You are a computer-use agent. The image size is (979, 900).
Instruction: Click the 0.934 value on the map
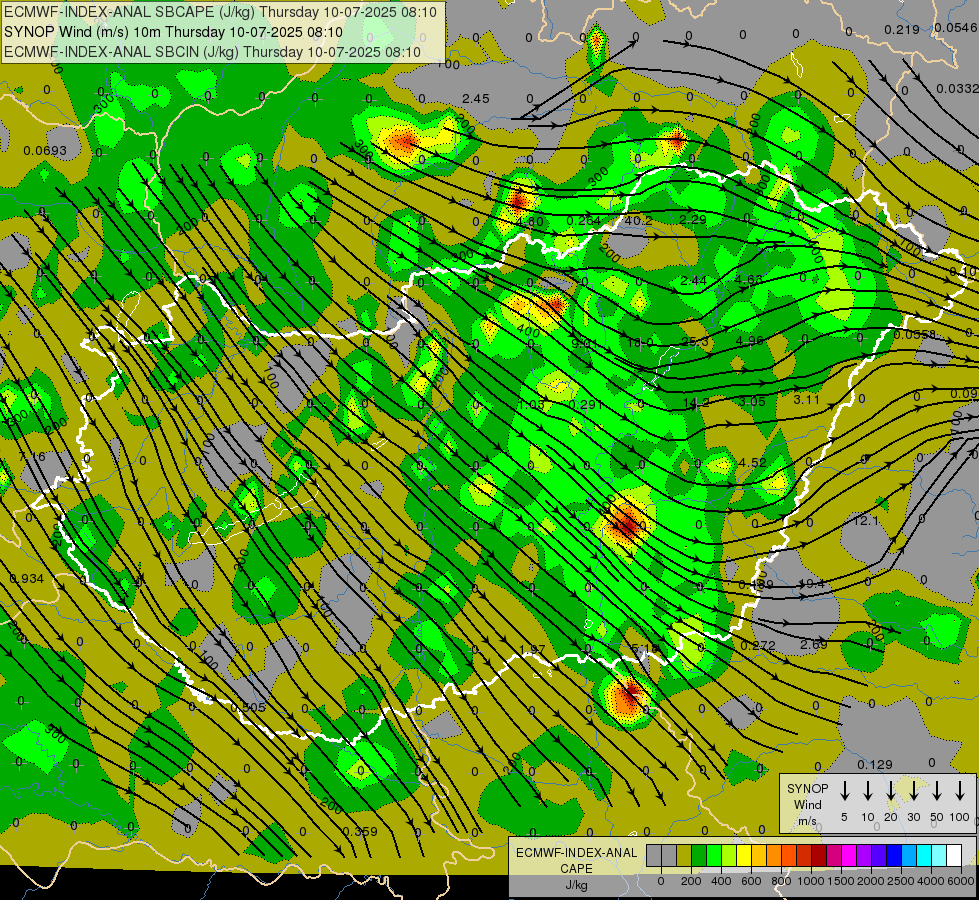[x=27, y=578]
